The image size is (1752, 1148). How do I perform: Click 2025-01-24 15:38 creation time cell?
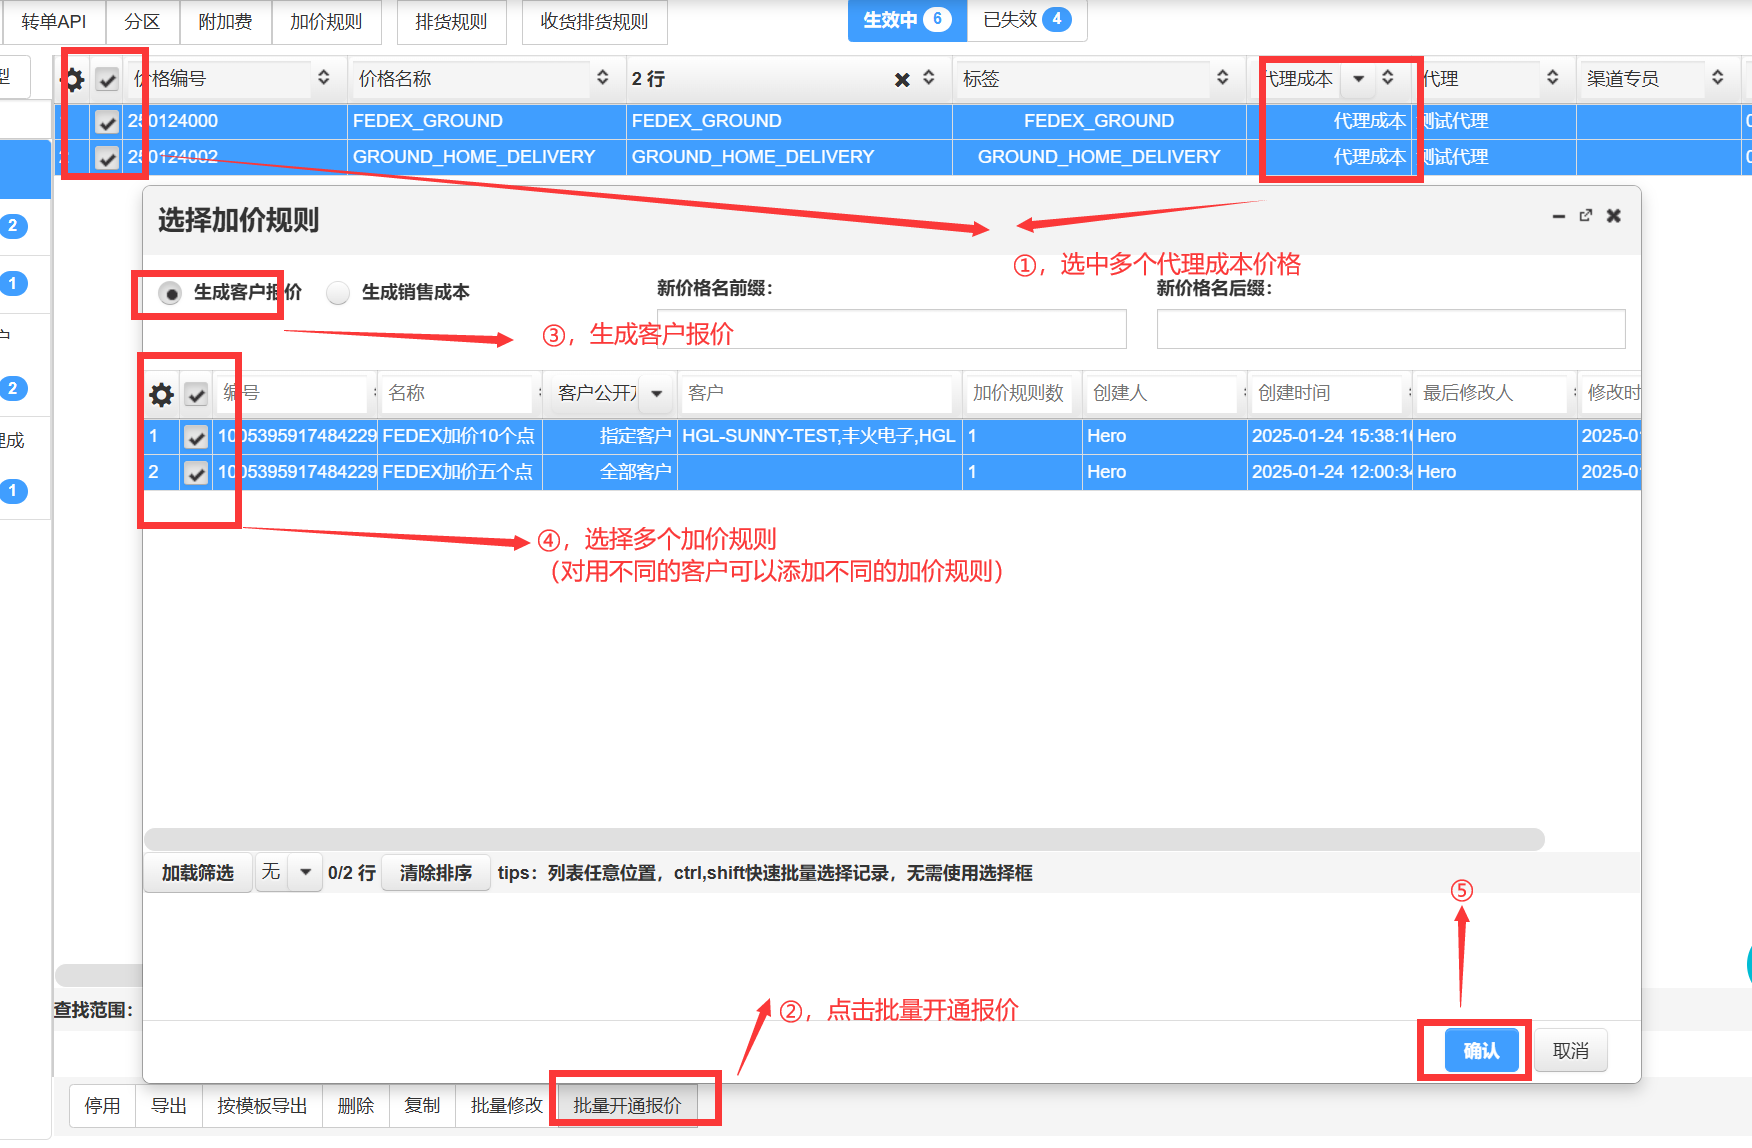[1330, 436]
